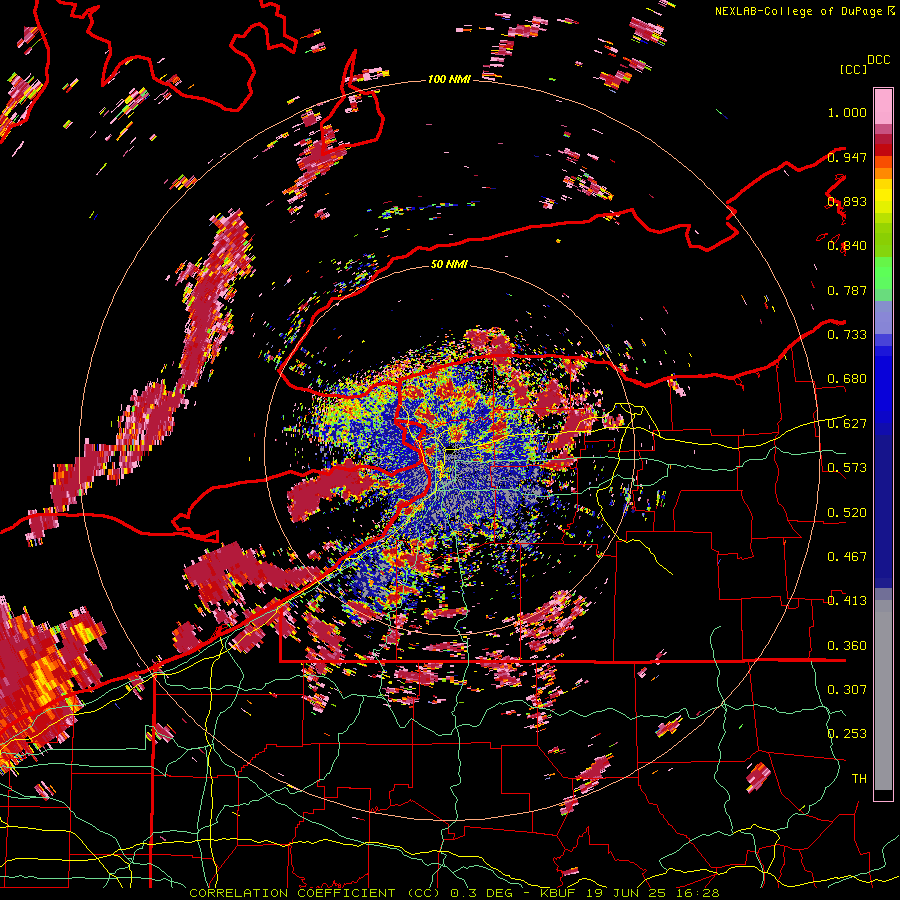Click the 0.413 scale value
Image resolution: width=900 pixels, height=900 pixels.
[x=847, y=601]
